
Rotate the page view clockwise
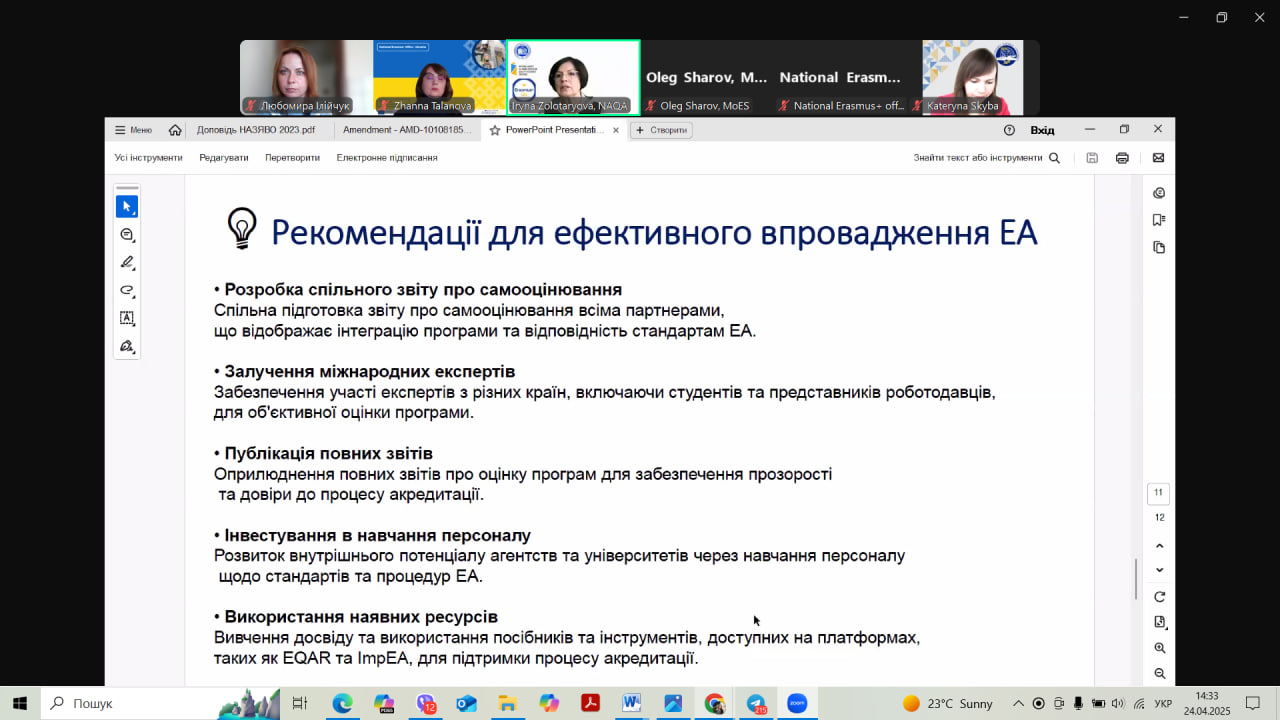(1159, 597)
